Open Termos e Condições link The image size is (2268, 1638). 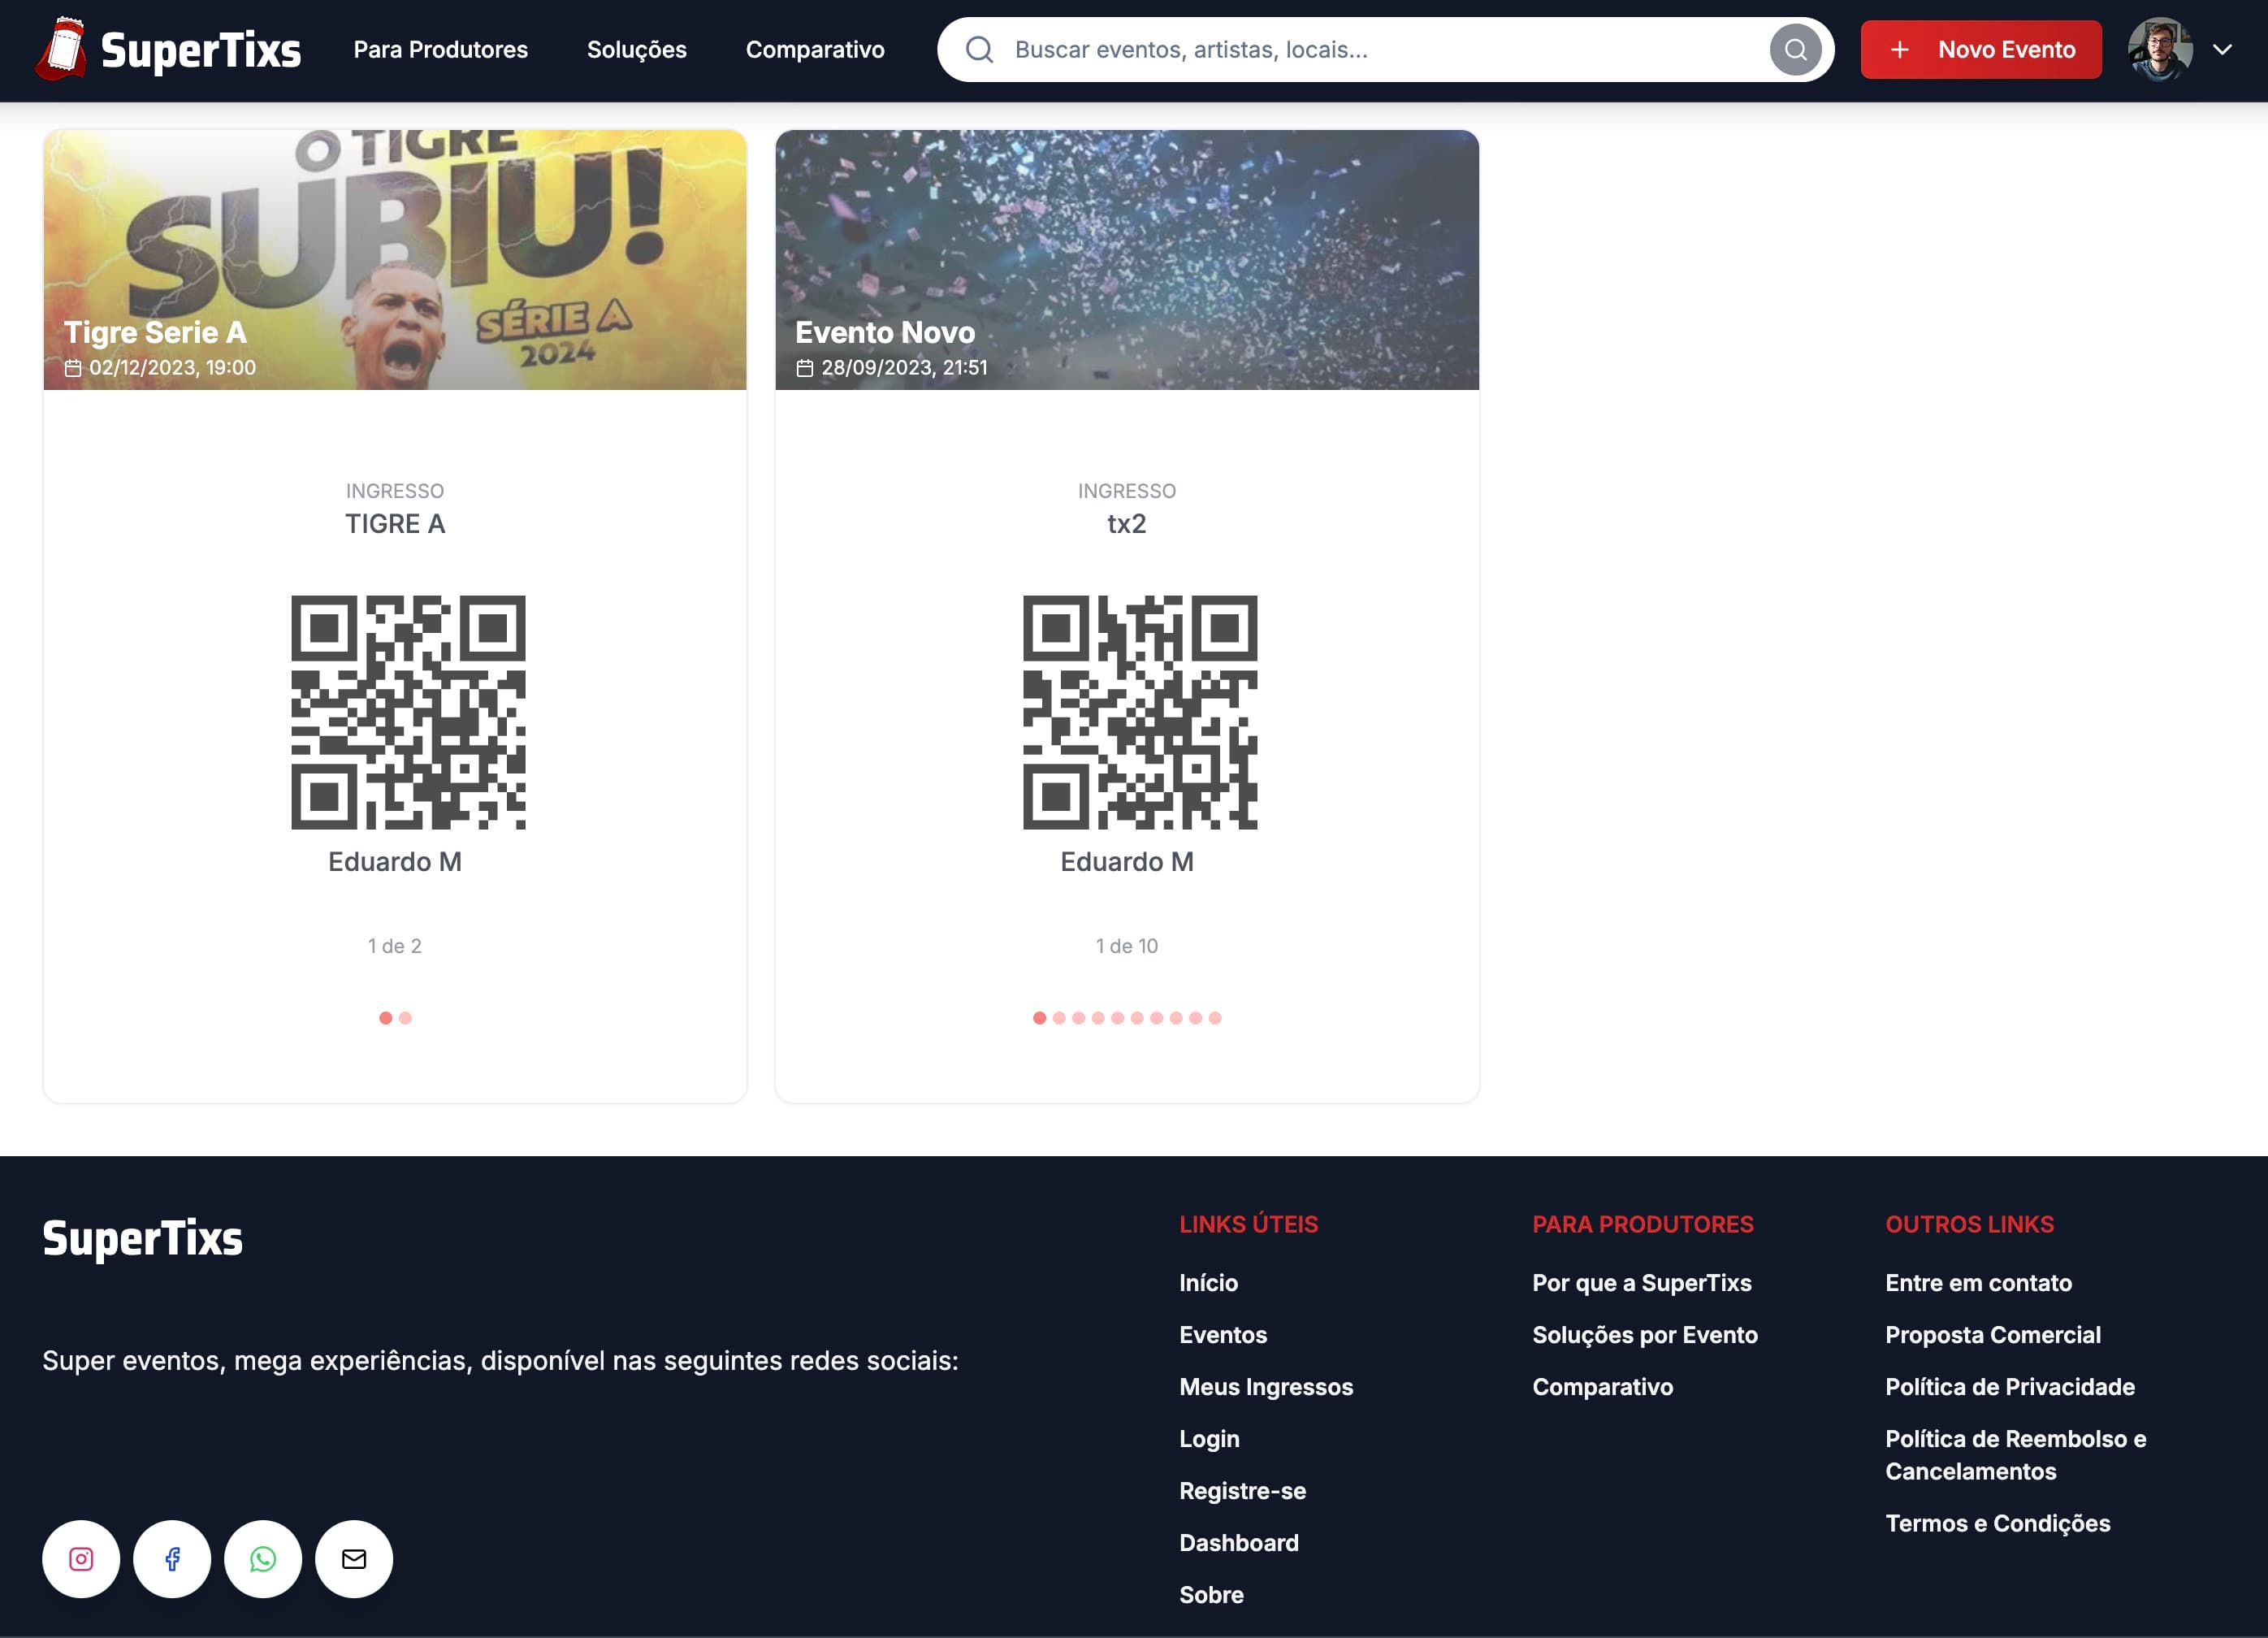click(1998, 1522)
